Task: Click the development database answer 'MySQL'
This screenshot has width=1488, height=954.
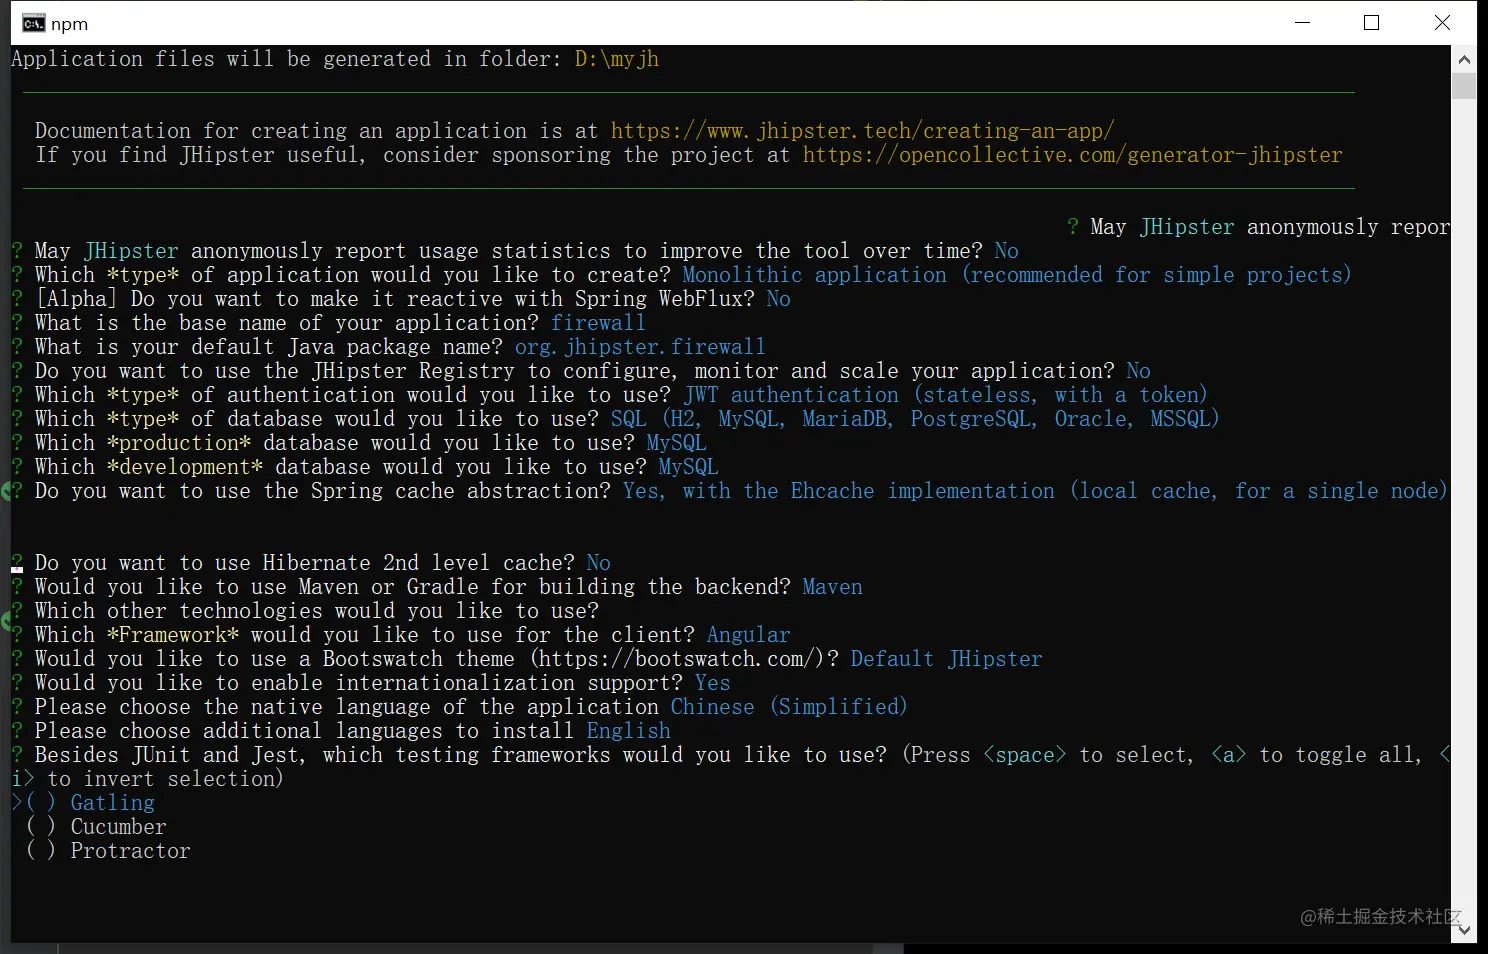Action: pyautogui.click(x=688, y=467)
